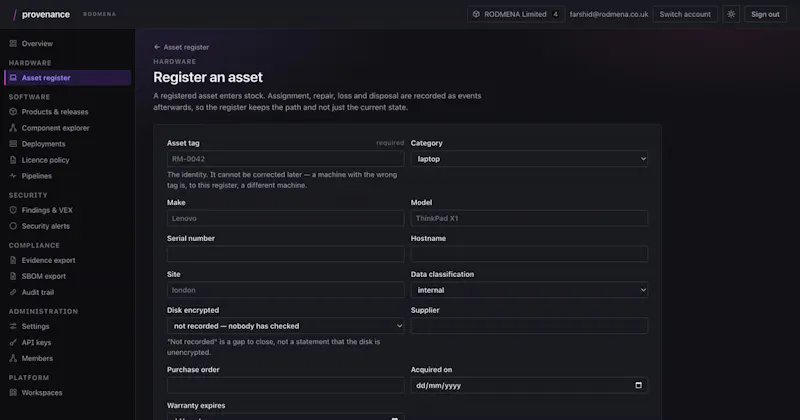Toggle light theme with sun icon

(x=731, y=14)
